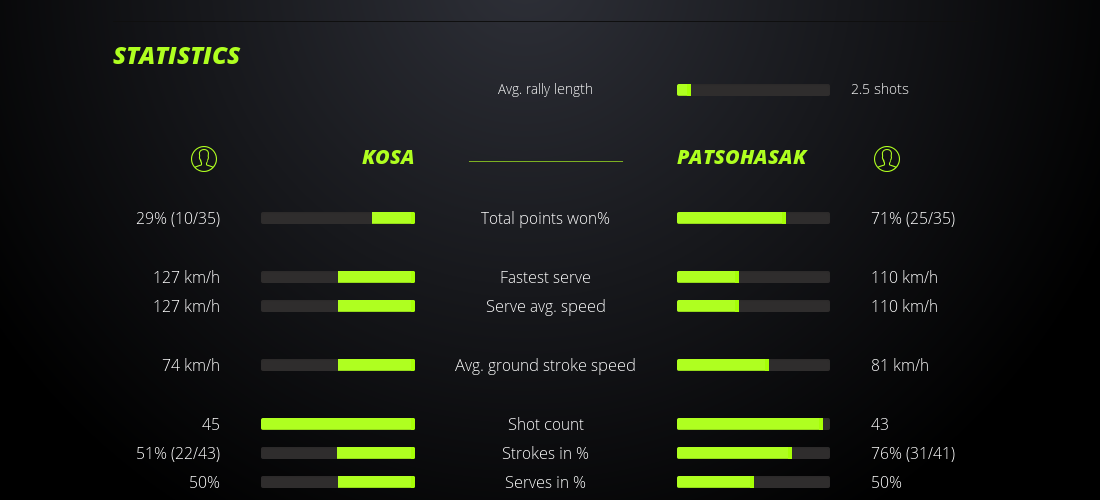Click the Avg. rally length bar
The height and width of the screenshot is (500, 1100).
[753, 90]
